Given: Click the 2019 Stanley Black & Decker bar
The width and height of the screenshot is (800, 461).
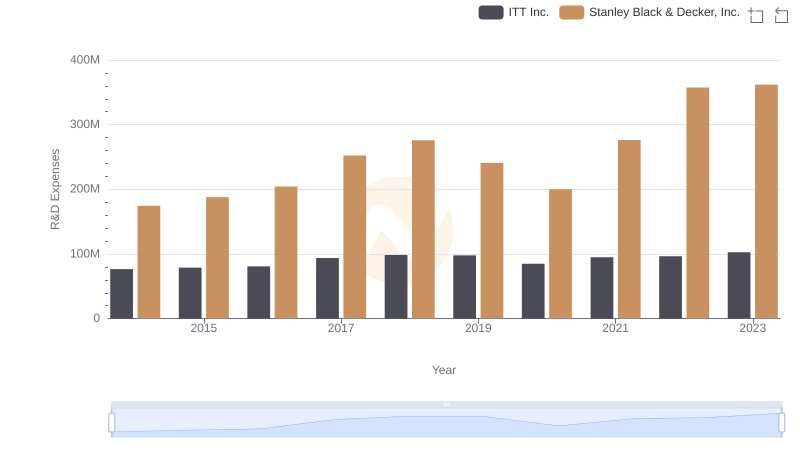Looking at the screenshot, I should [492, 241].
